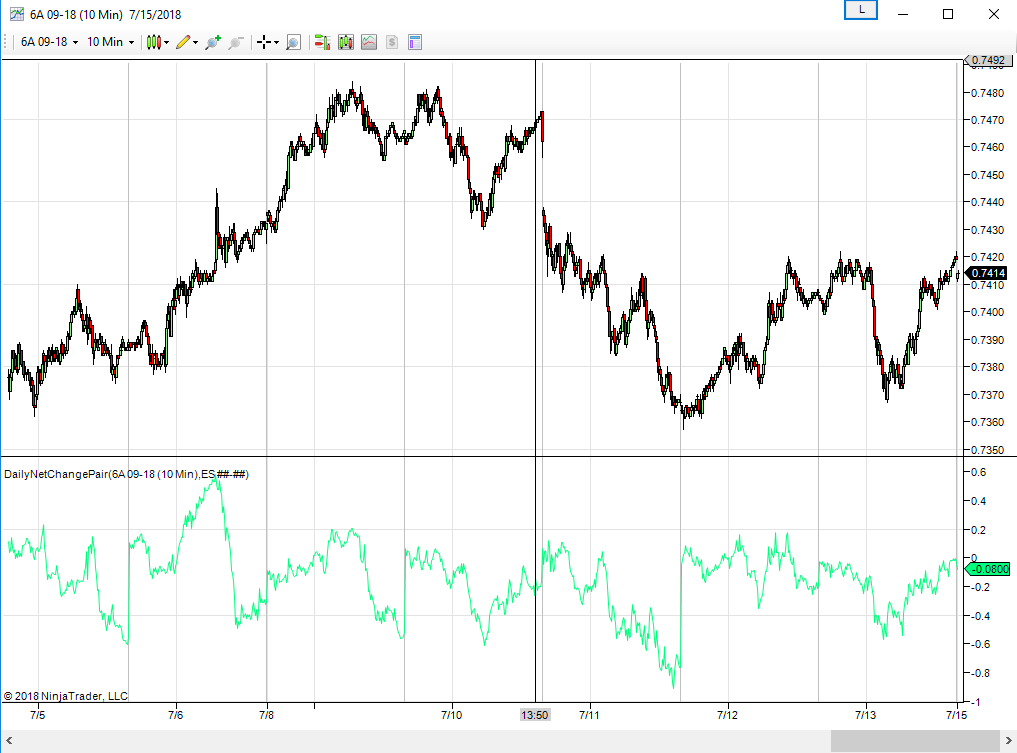Click the grayed Strategies dollar icon
Image resolution: width=1017 pixels, height=753 pixels.
point(392,42)
